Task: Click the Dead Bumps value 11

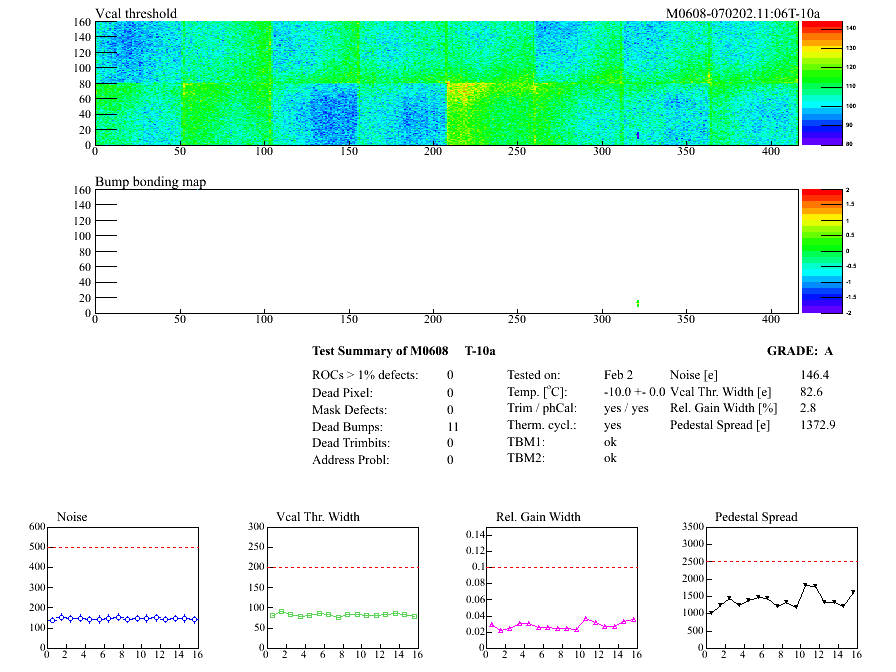Action: tap(452, 426)
